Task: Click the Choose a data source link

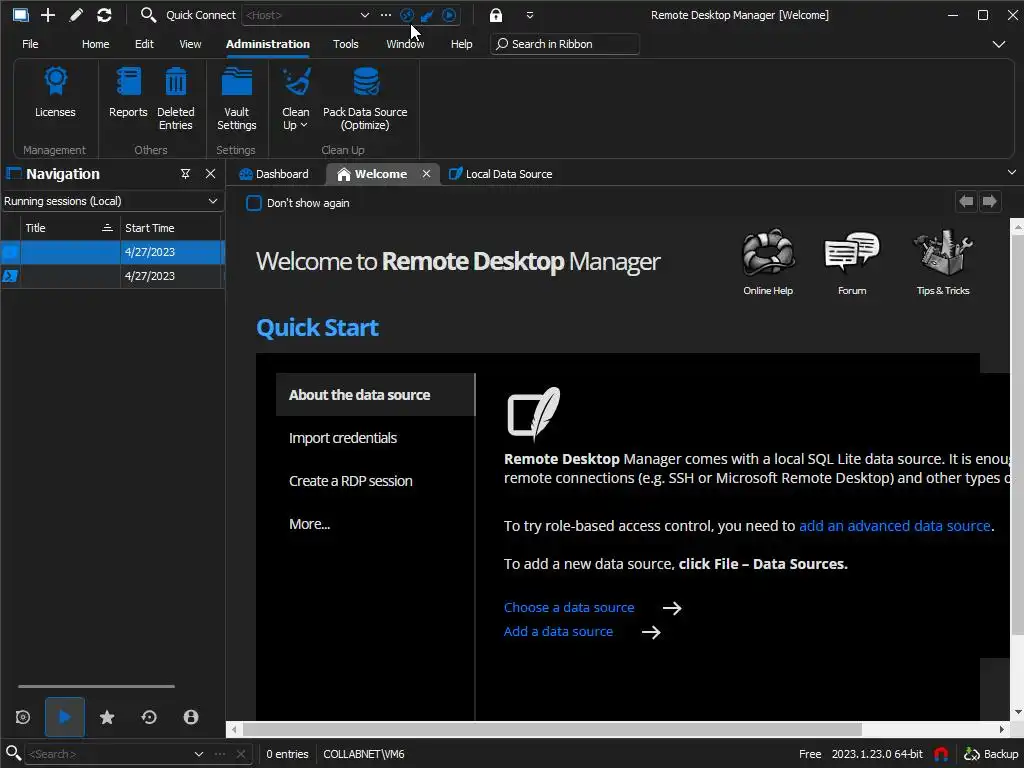Action: [569, 608]
